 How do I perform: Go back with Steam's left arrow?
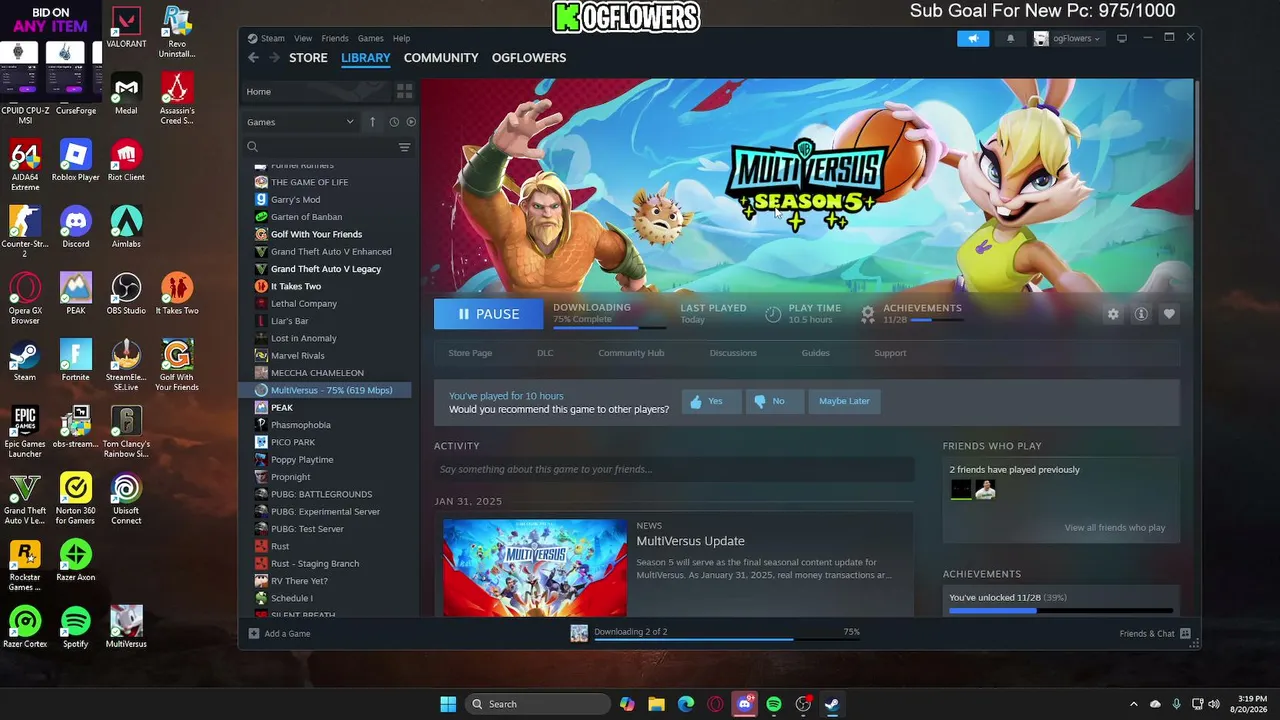click(x=253, y=58)
